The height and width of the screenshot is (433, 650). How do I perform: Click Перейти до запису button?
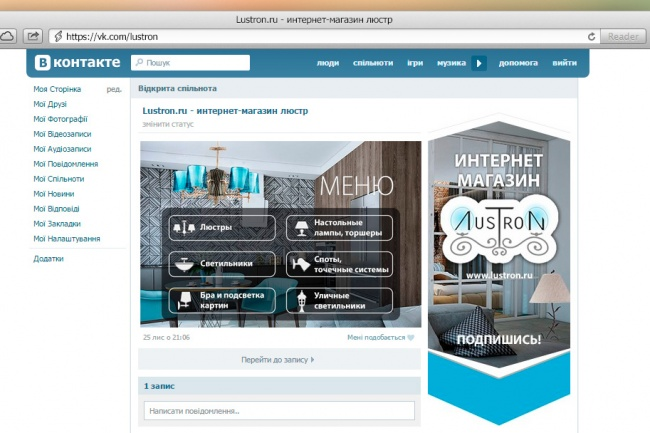click(x=279, y=360)
